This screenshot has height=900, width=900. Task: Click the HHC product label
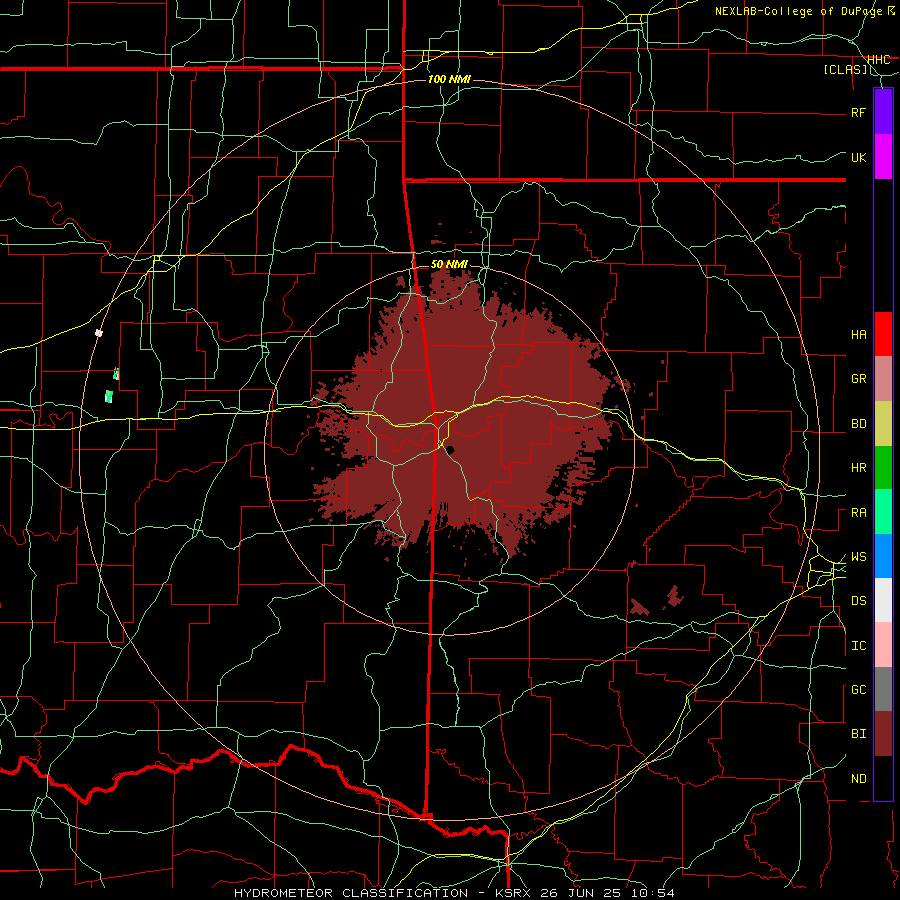pyautogui.click(x=878, y=59)
